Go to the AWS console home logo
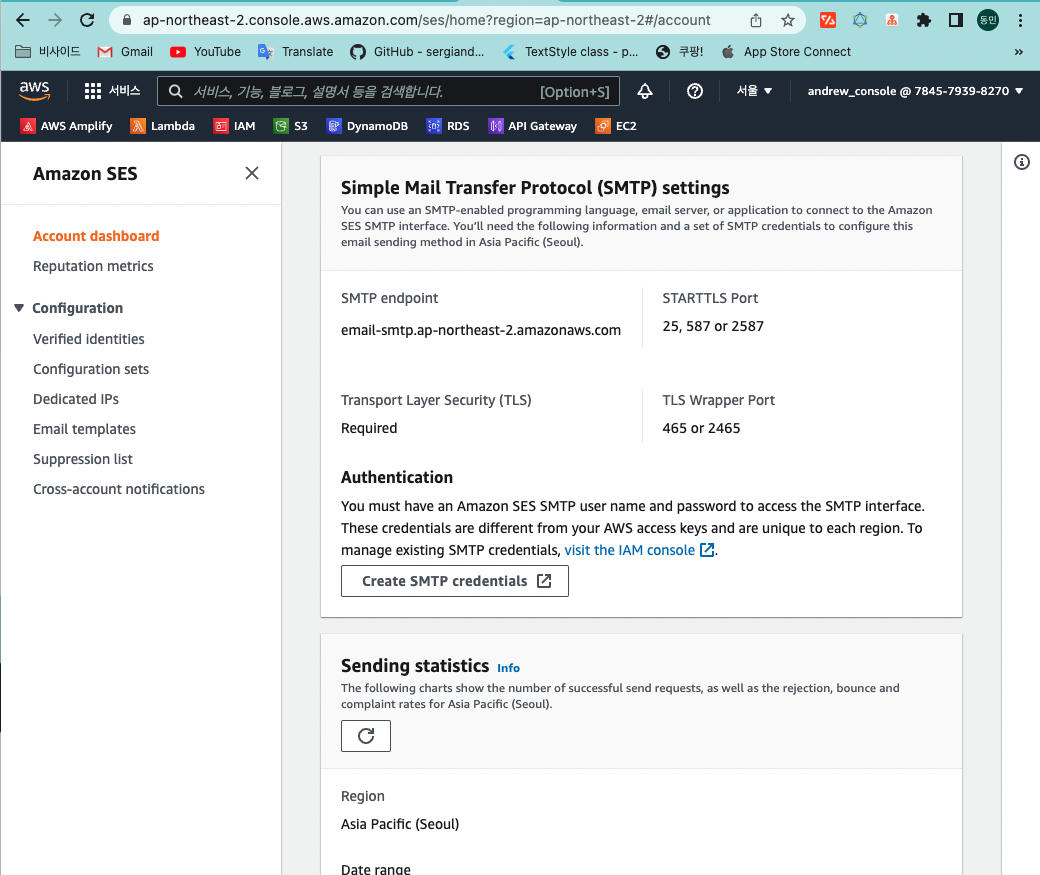The height and width of the screenshot is (875, 1040). [34, 91]
